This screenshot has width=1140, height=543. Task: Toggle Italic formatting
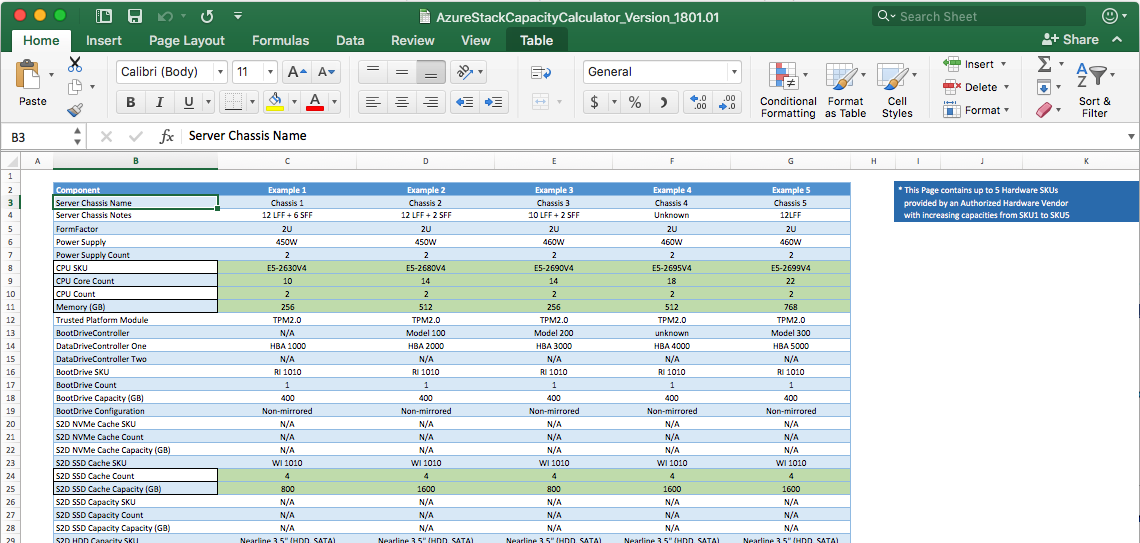tap(160, 102)
